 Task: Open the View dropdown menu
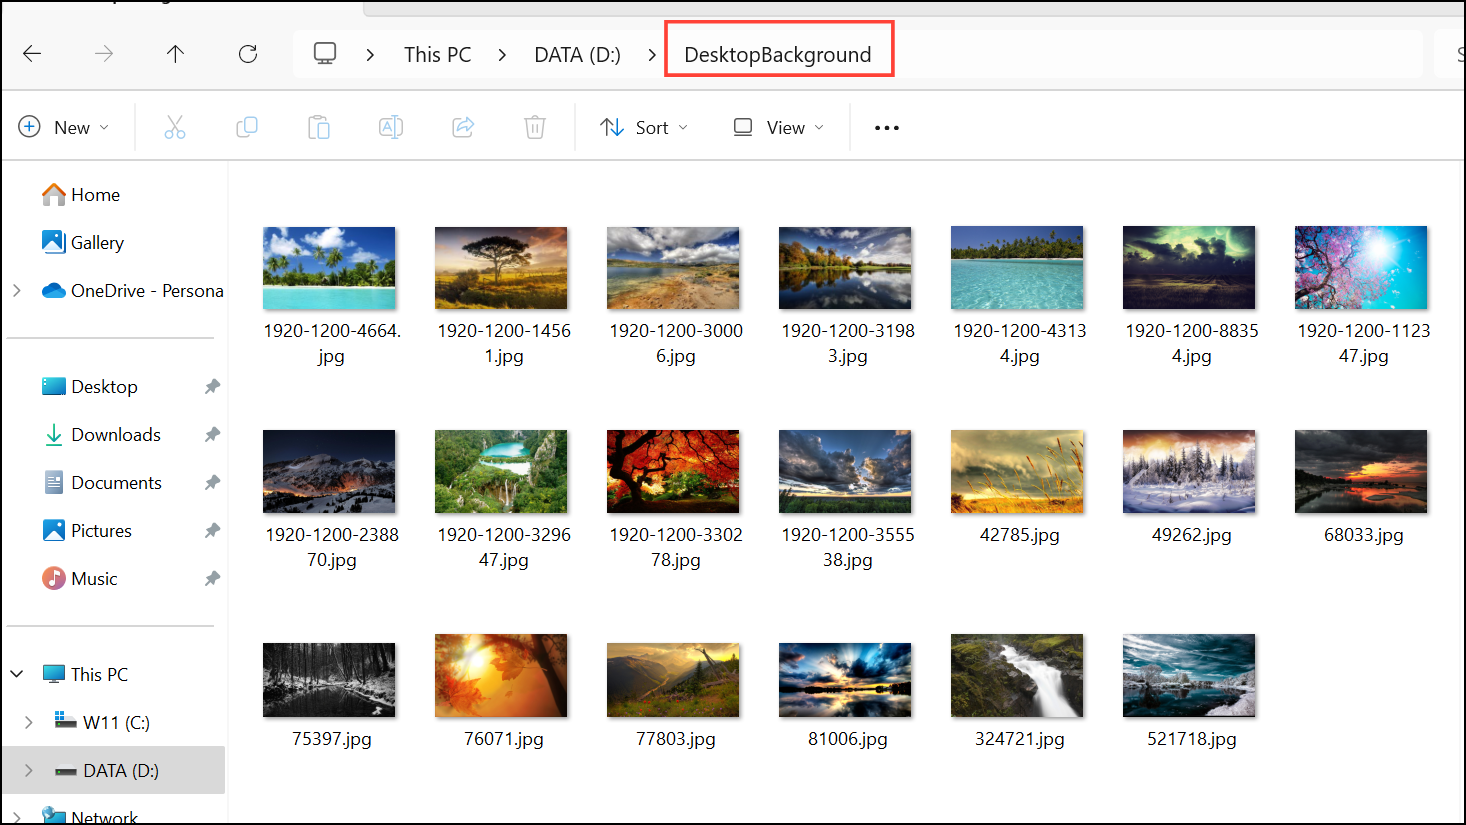pyautogui.click(x=778, y=127)
